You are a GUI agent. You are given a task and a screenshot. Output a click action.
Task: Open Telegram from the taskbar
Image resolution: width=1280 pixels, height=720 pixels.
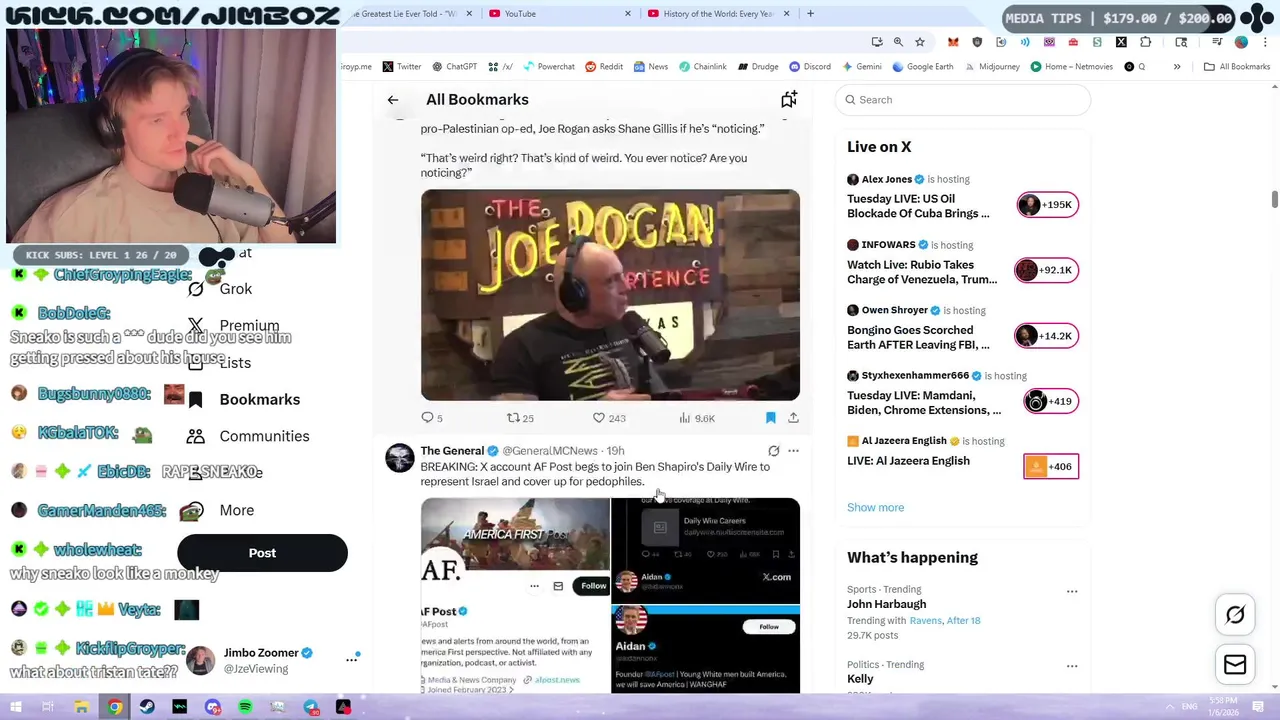click(x=311, y=707)
